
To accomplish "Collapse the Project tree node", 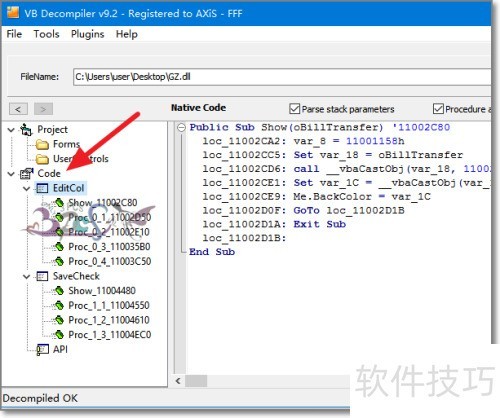I will (11, 130).
